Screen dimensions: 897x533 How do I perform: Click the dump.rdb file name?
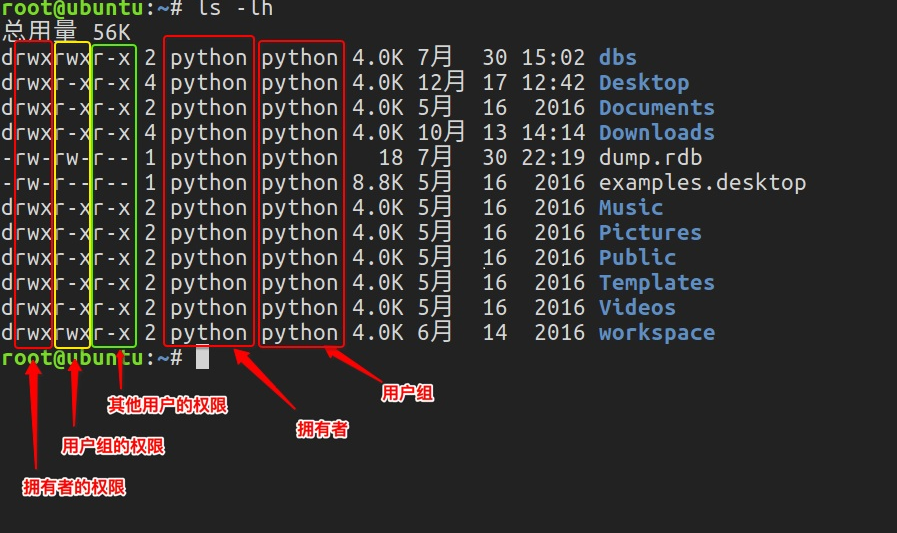click(650, 158)
